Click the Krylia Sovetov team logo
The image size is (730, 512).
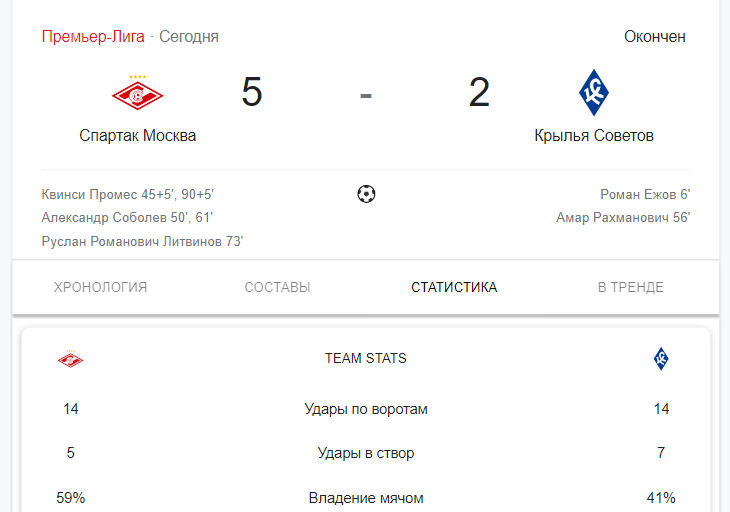pyautogui.click(x=594, y=93)
